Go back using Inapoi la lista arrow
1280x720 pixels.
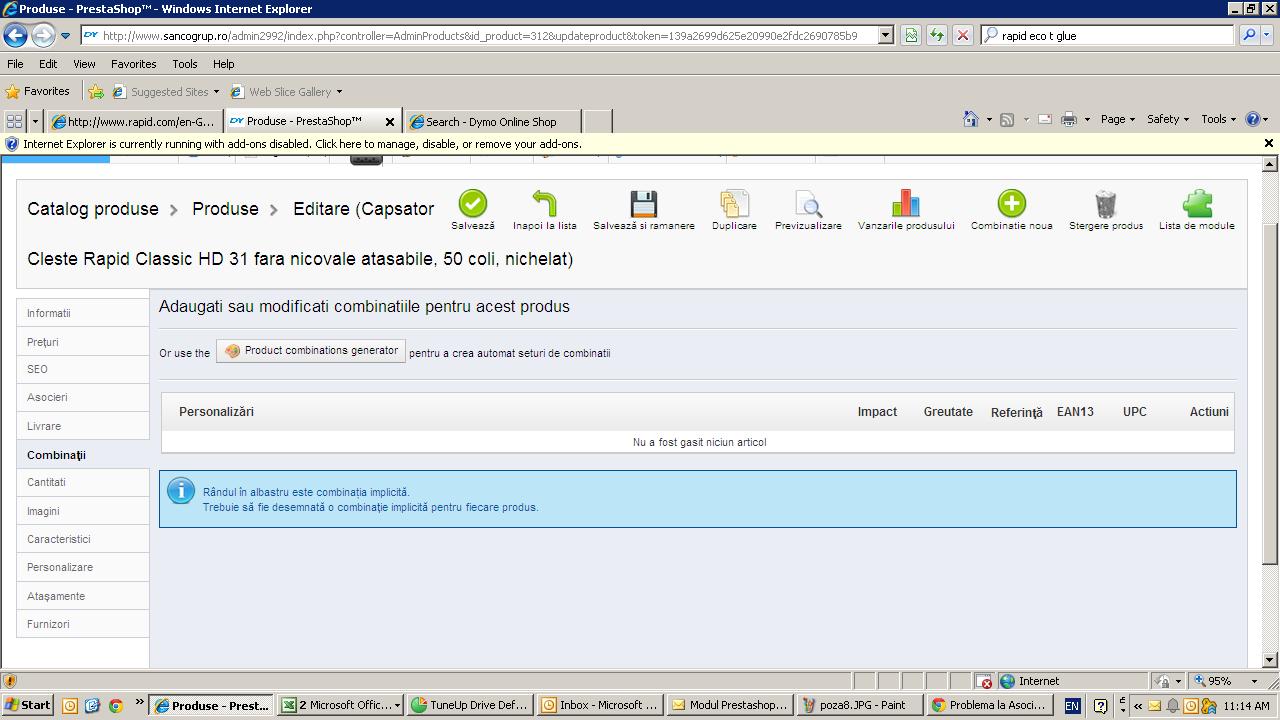544,204
